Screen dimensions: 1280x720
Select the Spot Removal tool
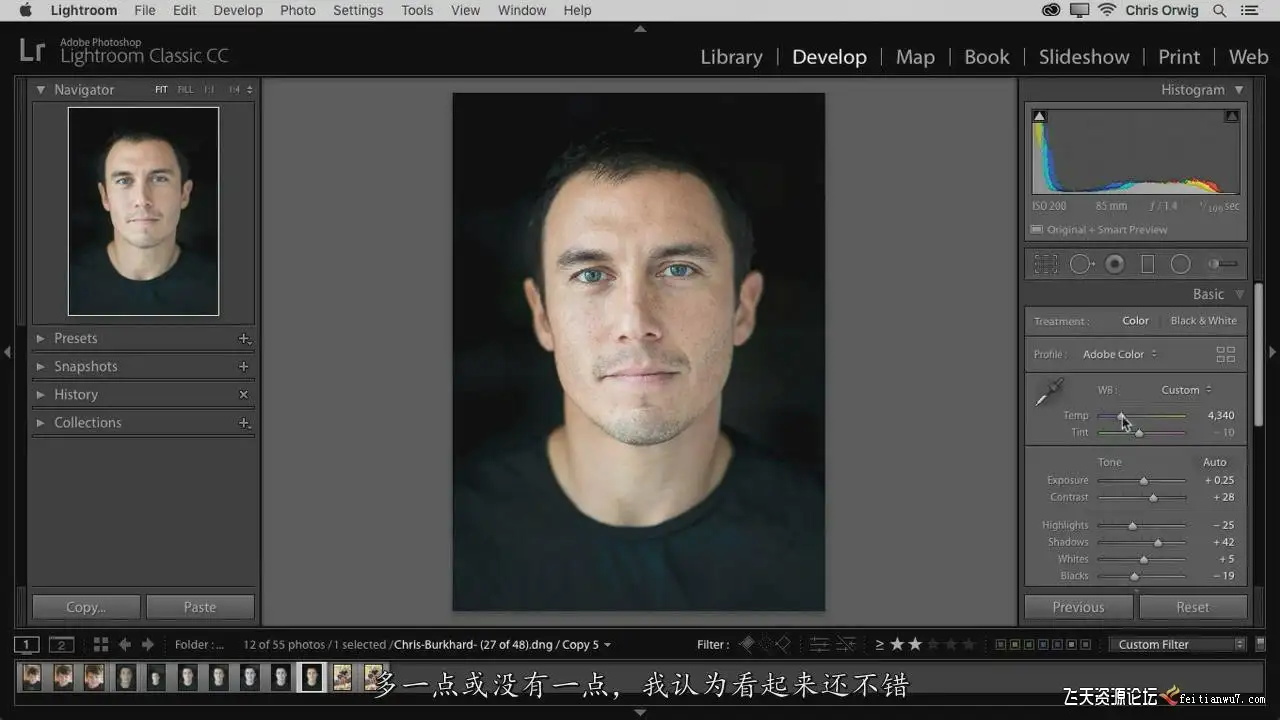[1081, 264]
